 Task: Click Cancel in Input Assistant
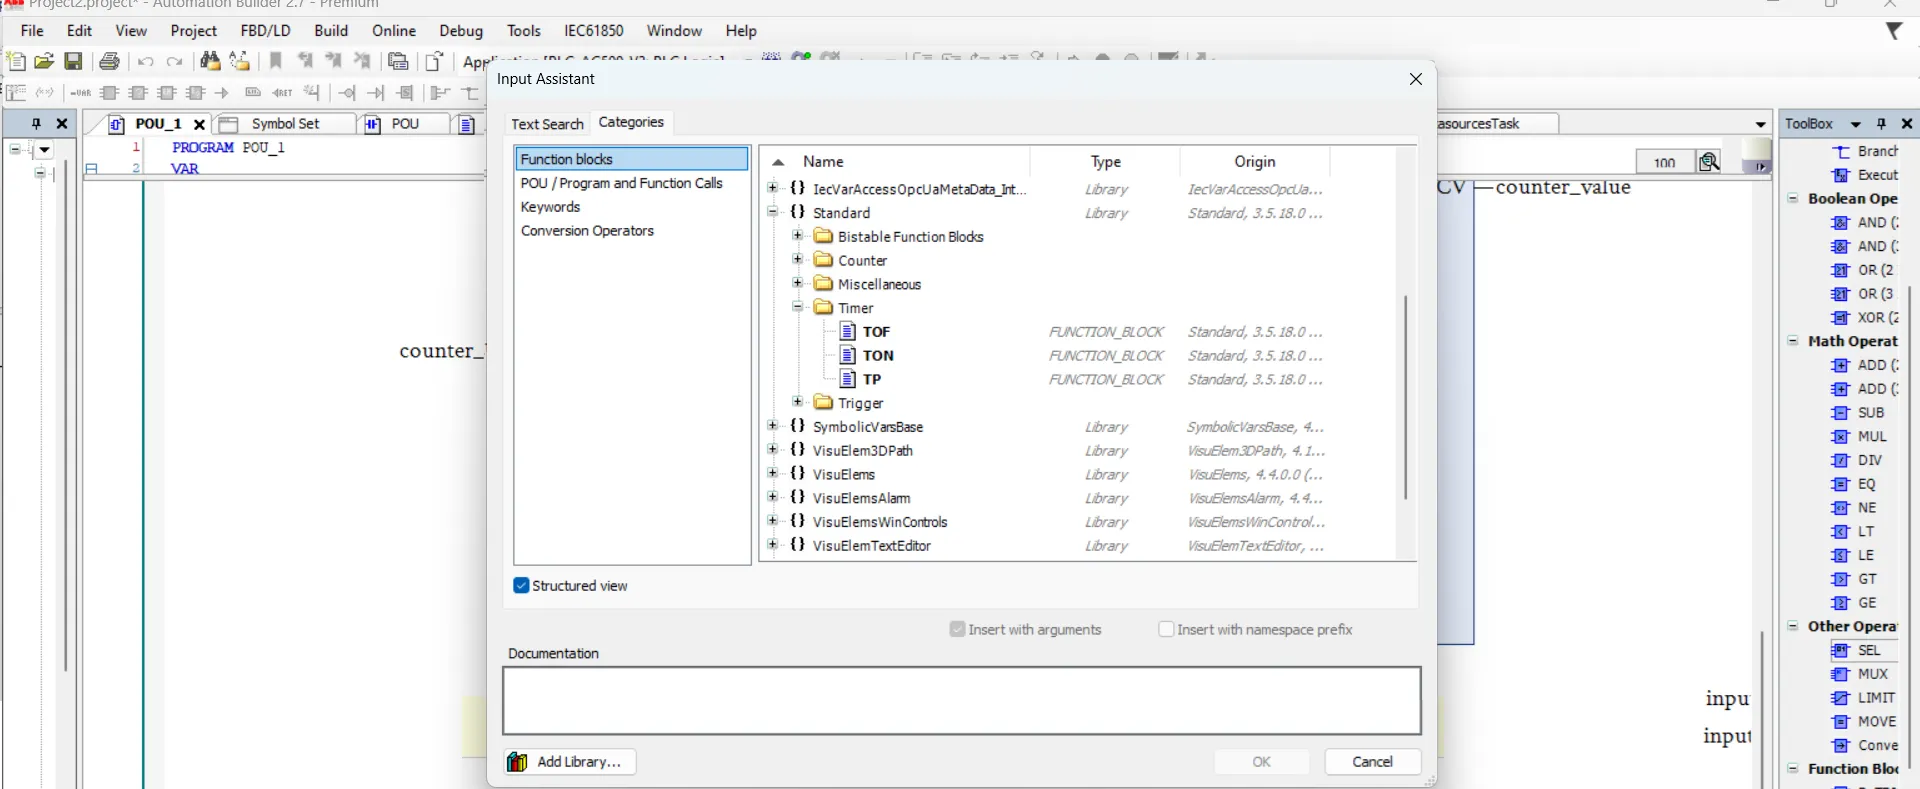coord(1372,762)
